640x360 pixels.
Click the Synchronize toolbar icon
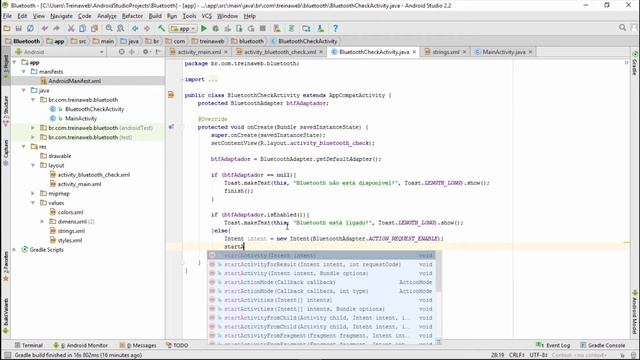30,29
